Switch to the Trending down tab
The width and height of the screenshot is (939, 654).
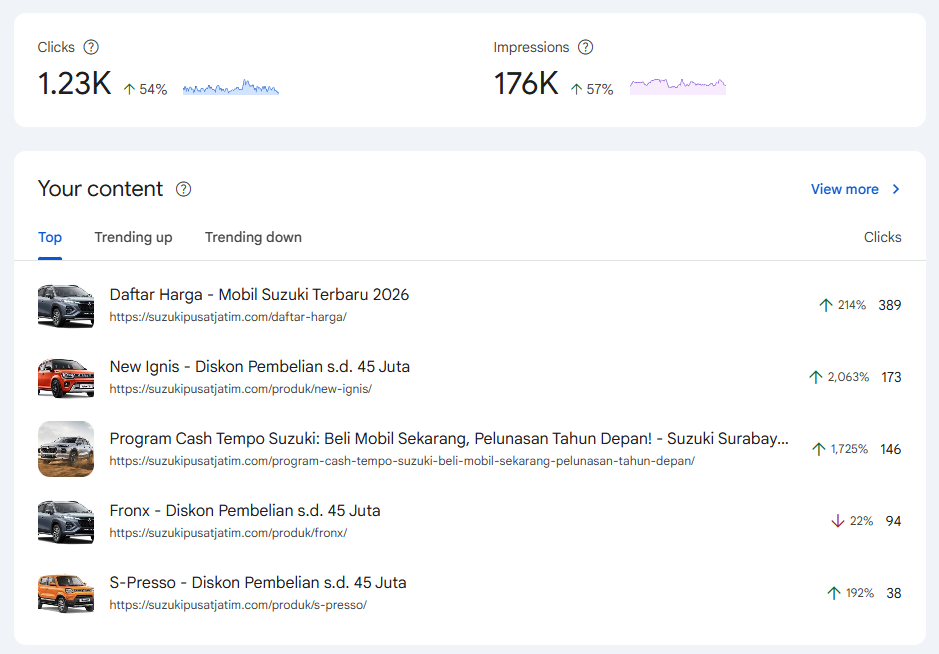point(253,237)
